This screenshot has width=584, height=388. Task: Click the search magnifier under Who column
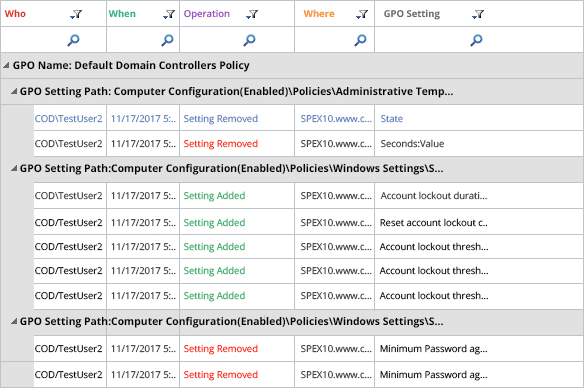73,40
